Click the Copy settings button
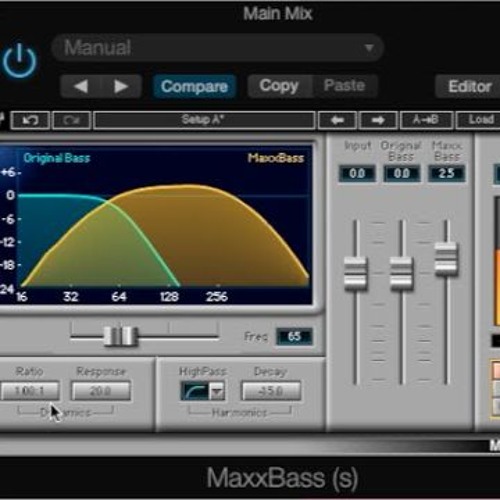 coord(279,86)
